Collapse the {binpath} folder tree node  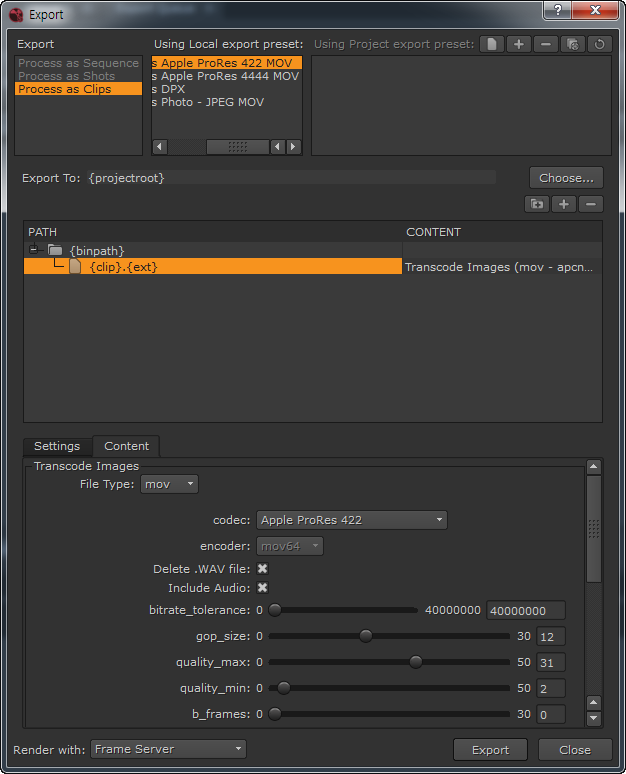(x=34, y=249)
